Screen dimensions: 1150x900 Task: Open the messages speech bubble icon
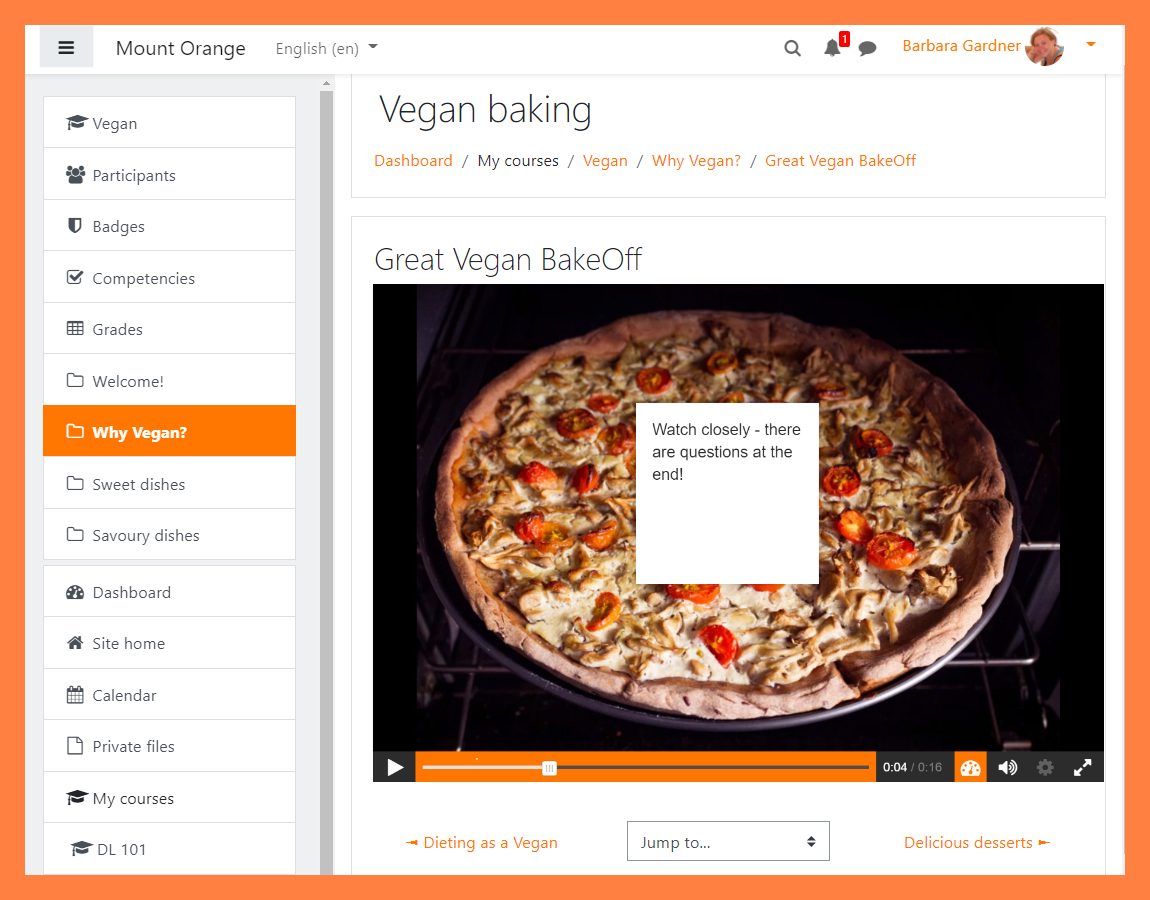click(x=867, y=48)
